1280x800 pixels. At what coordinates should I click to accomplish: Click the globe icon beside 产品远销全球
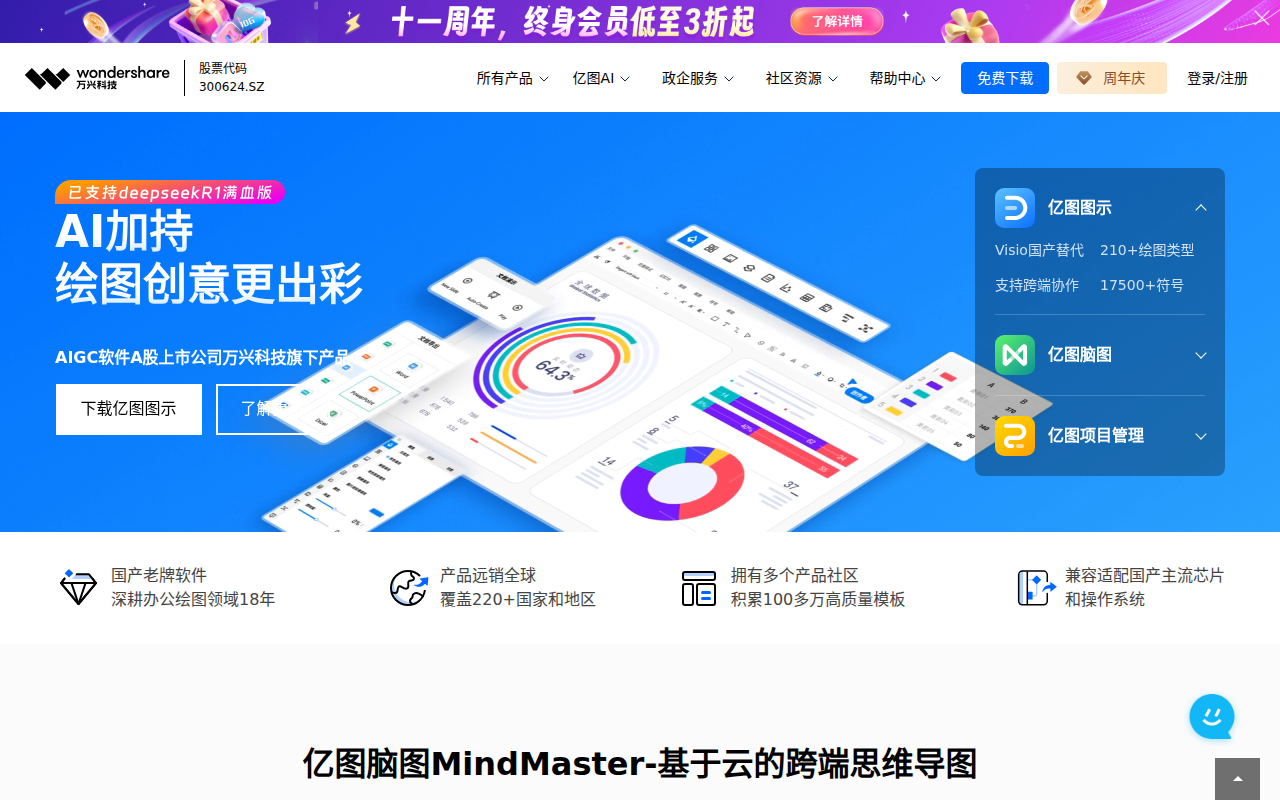tap(408, 587)
